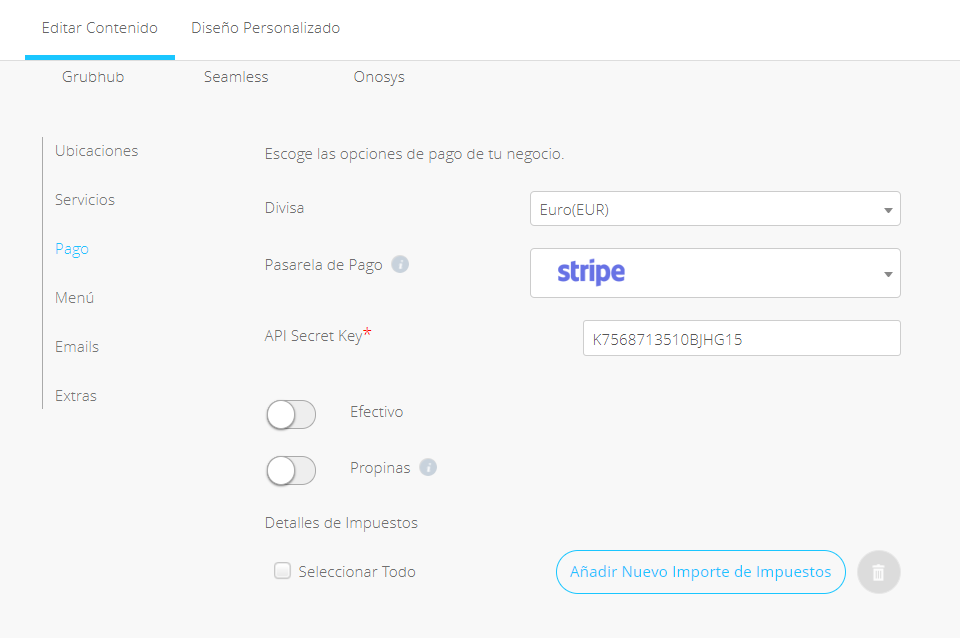Viewport: 960px width, 638px height.
Task: Open the Divisa currency dropdown
Action: pyautogui.click(x=715, y=209)
